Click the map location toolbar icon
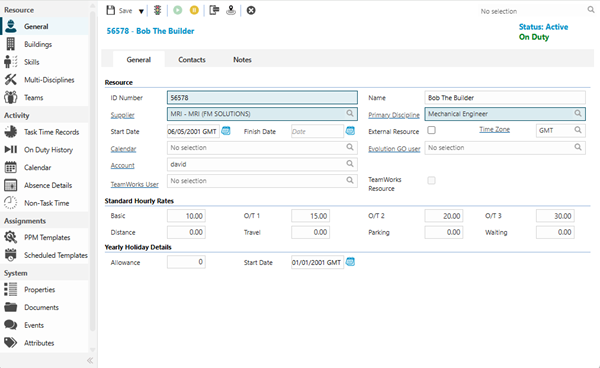 coord(231,10)
